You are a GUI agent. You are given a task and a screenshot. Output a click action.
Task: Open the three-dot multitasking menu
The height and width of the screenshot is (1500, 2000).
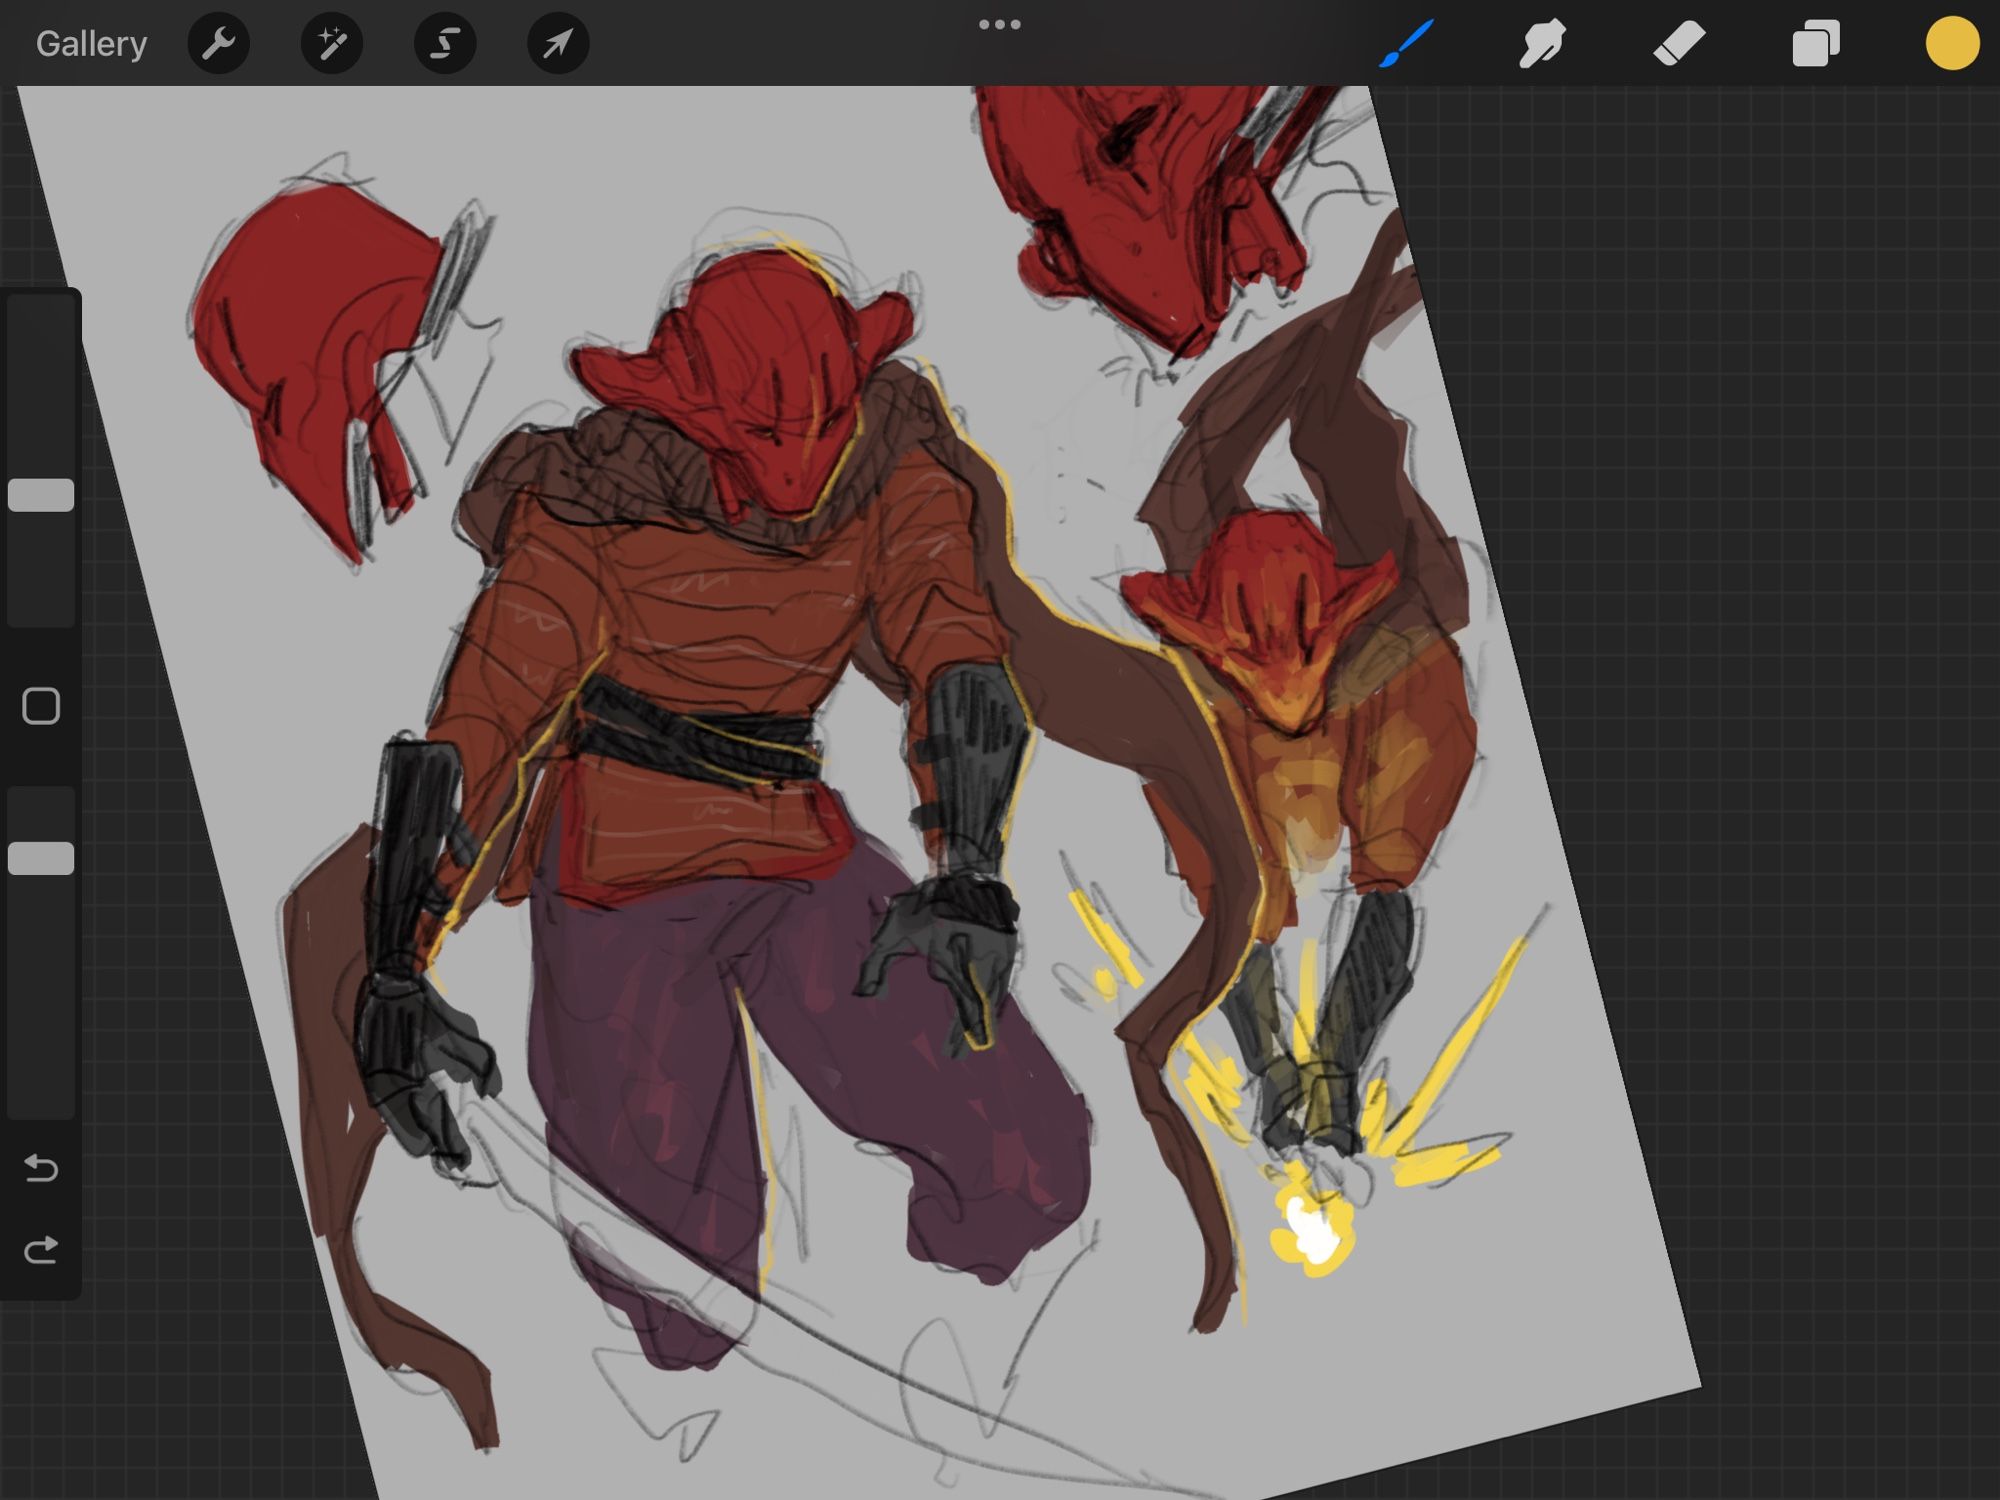pos(1000,25)
